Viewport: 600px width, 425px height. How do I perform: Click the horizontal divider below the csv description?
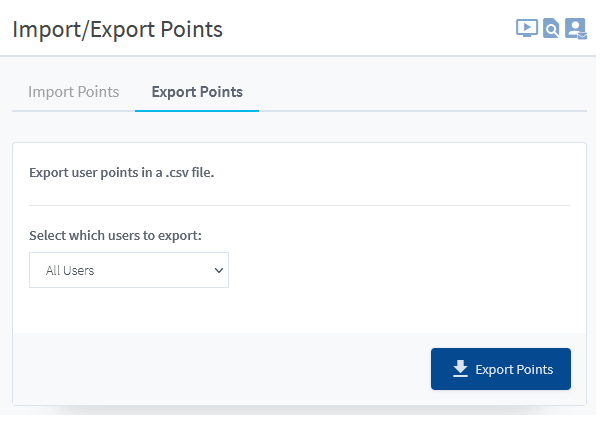pos(300,205)
